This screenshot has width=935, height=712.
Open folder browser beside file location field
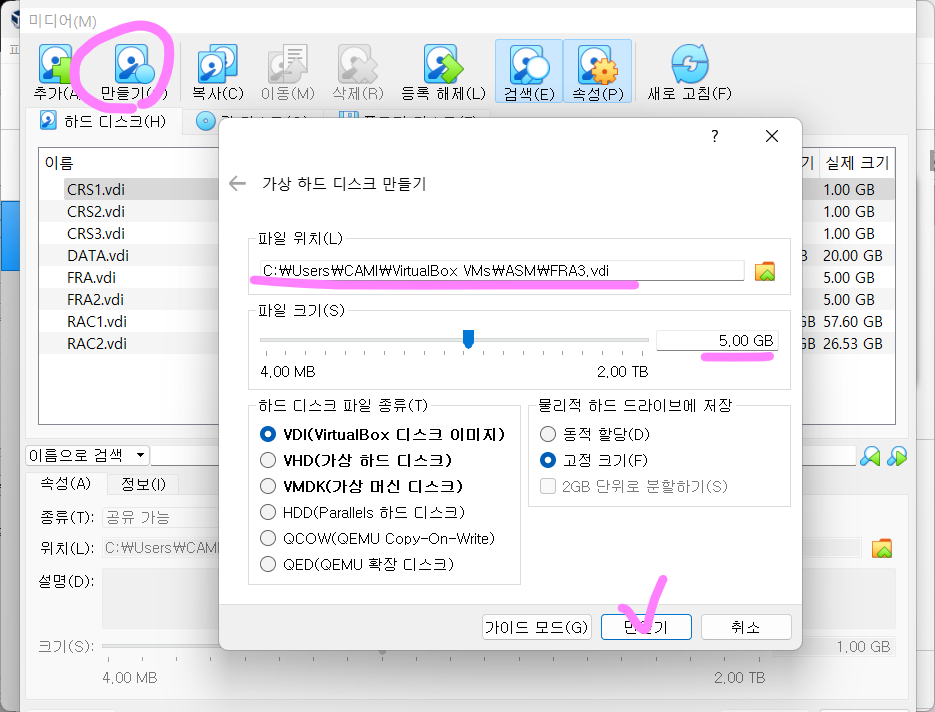pos(765,271)
